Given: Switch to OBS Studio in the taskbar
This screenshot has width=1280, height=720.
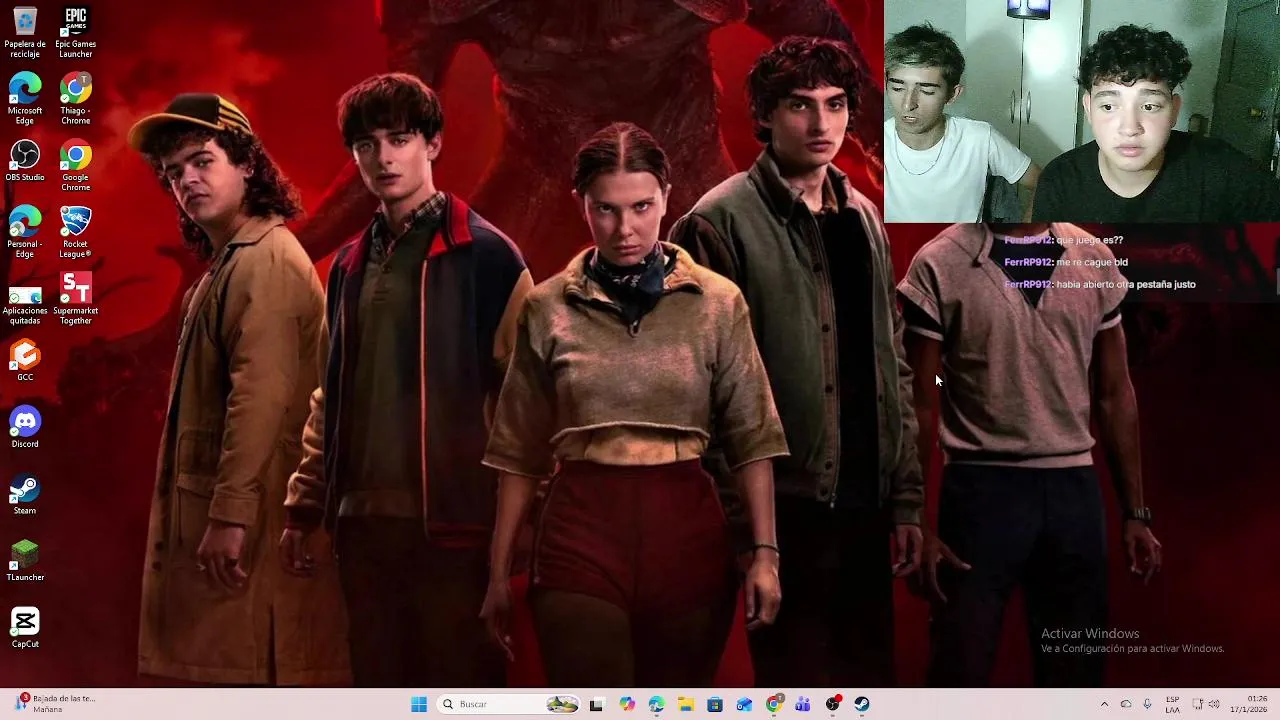Looking at the screenshot, I should tap(833, 704).
